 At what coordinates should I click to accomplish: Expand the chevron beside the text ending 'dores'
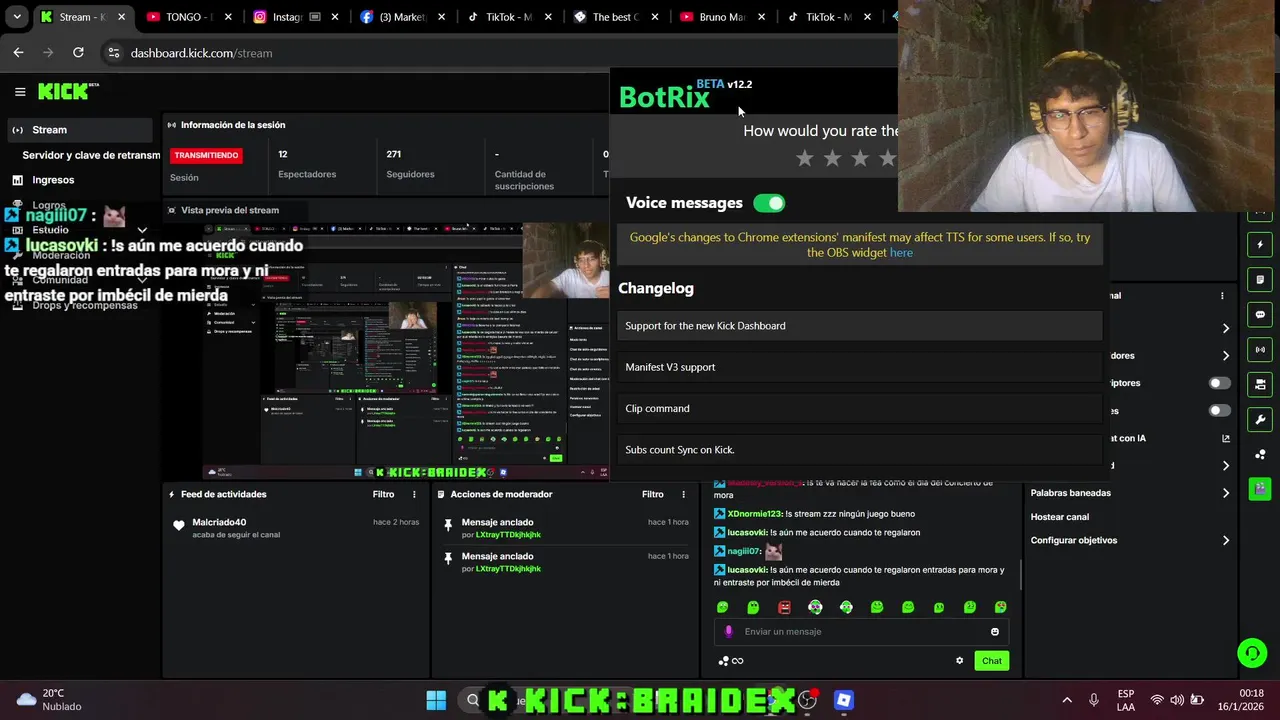[x=1226, y=356]
